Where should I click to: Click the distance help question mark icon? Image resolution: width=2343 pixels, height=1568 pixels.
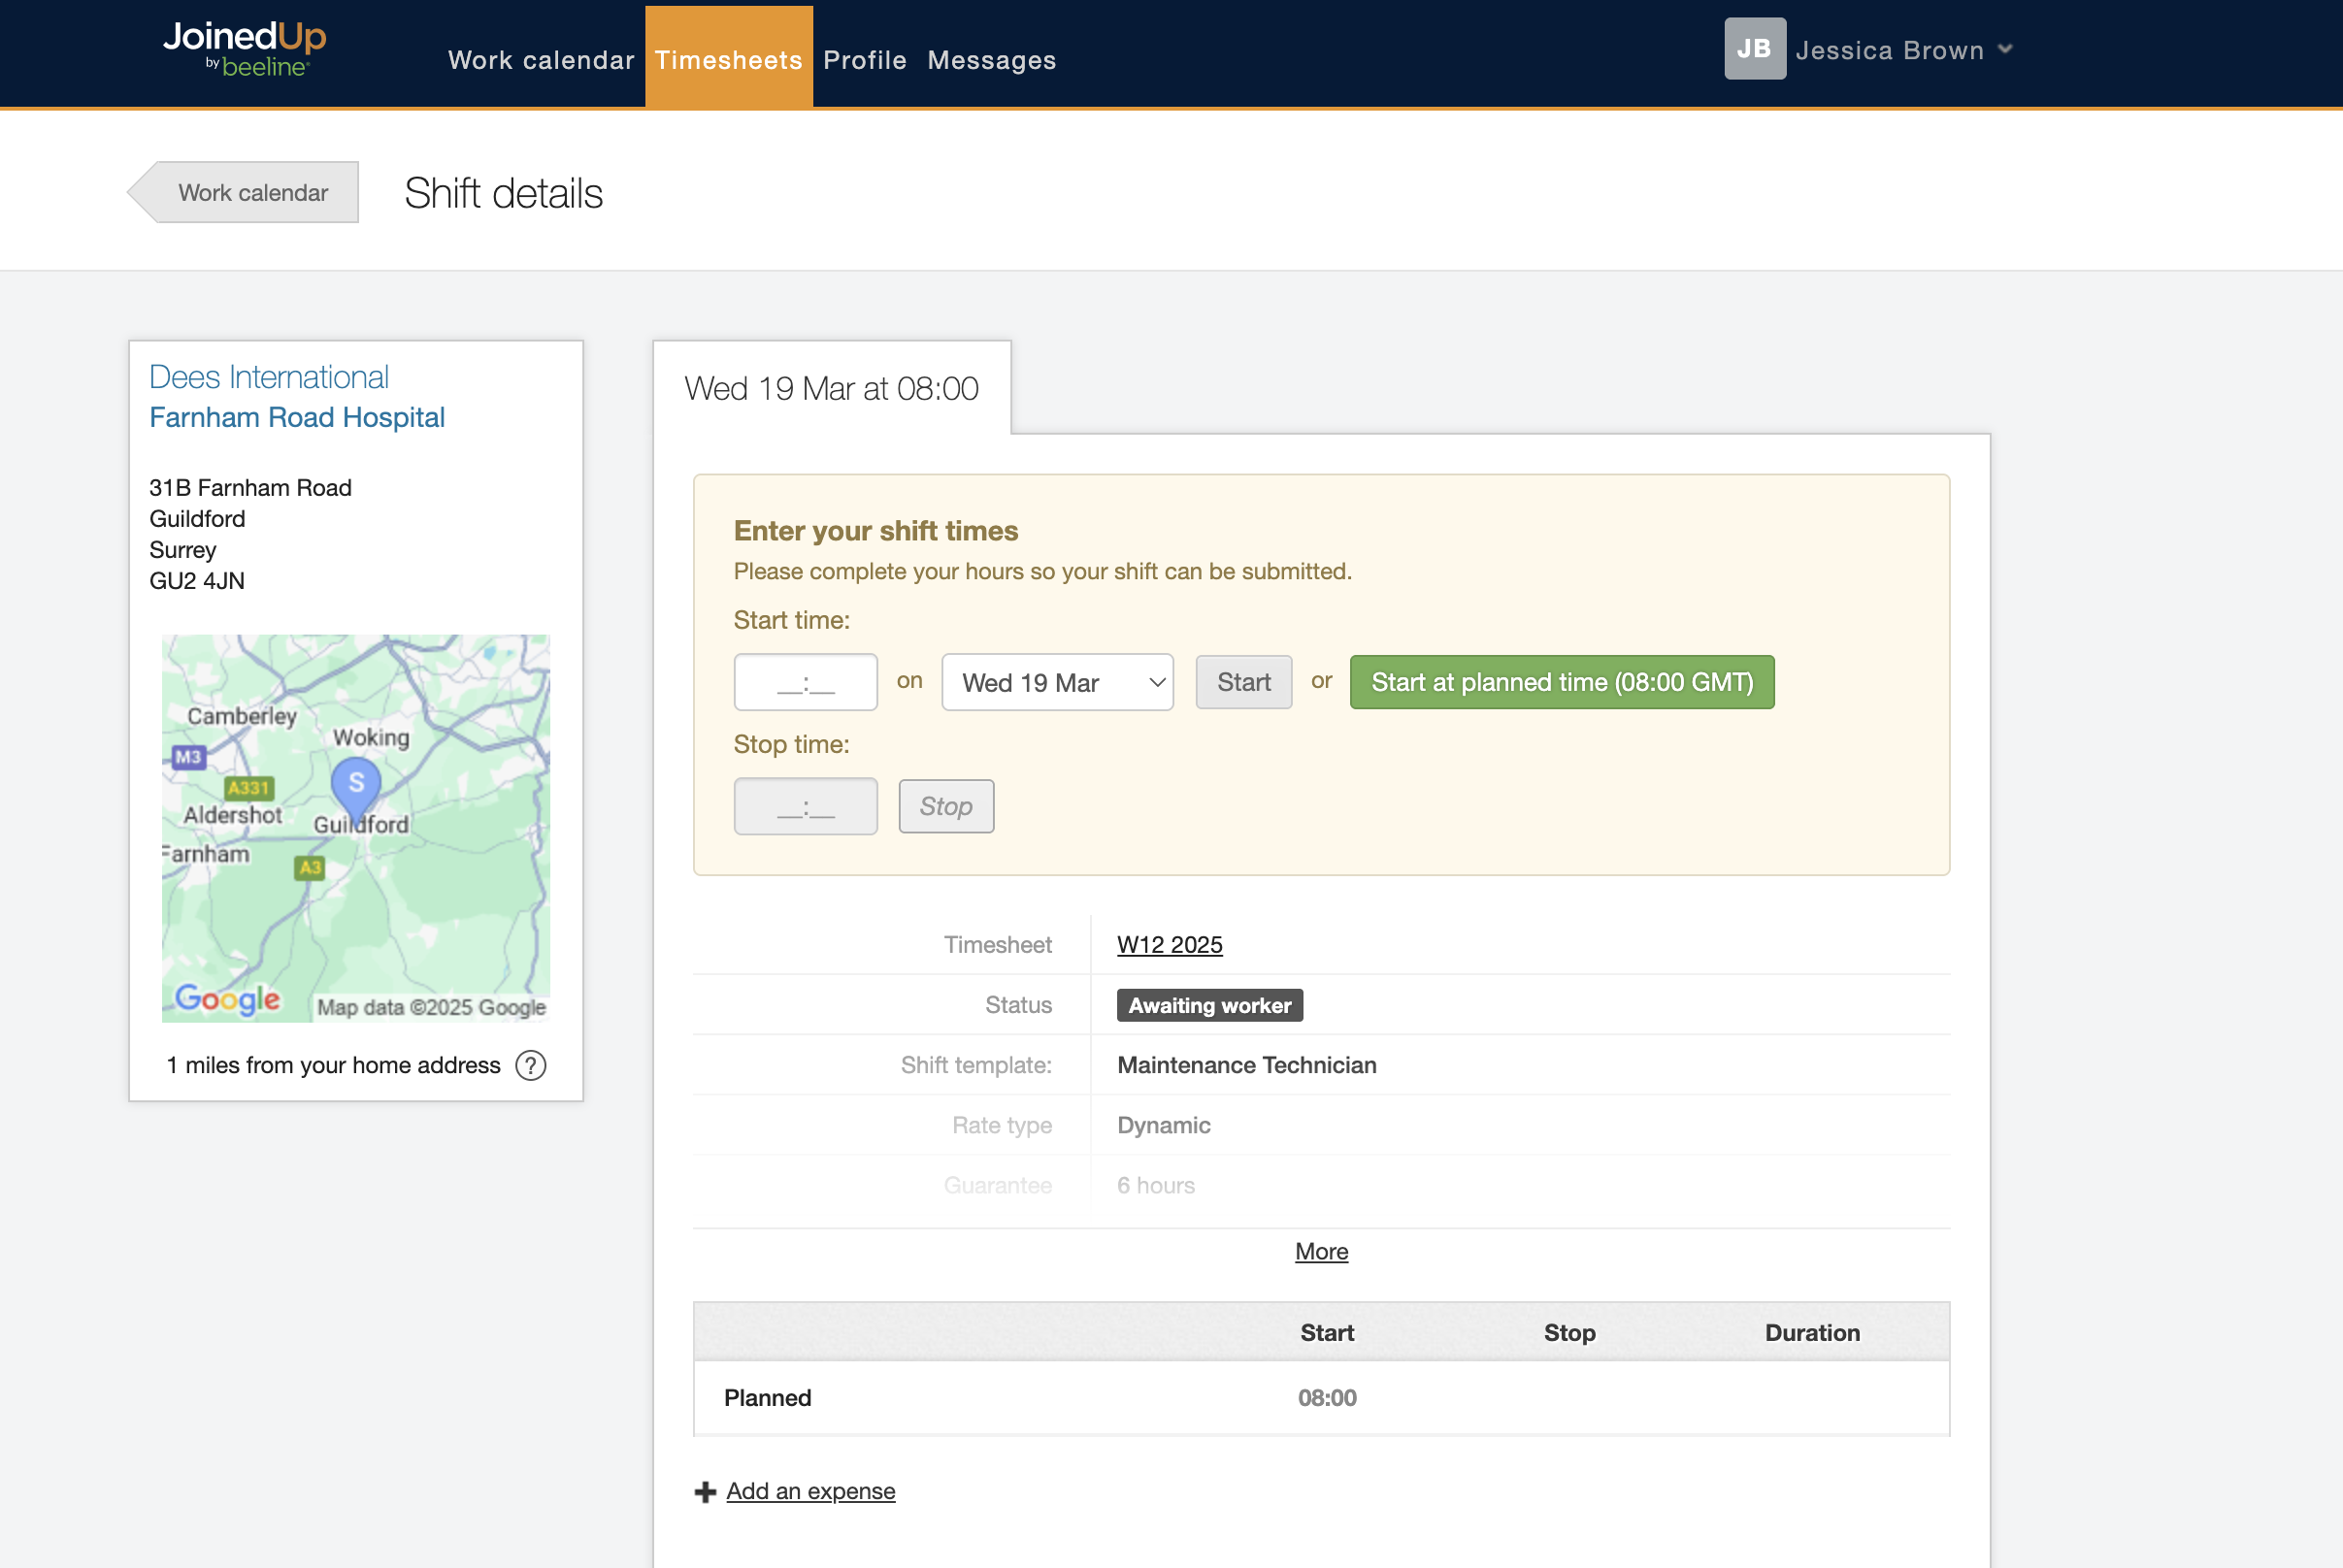(x=530, y=1066)
